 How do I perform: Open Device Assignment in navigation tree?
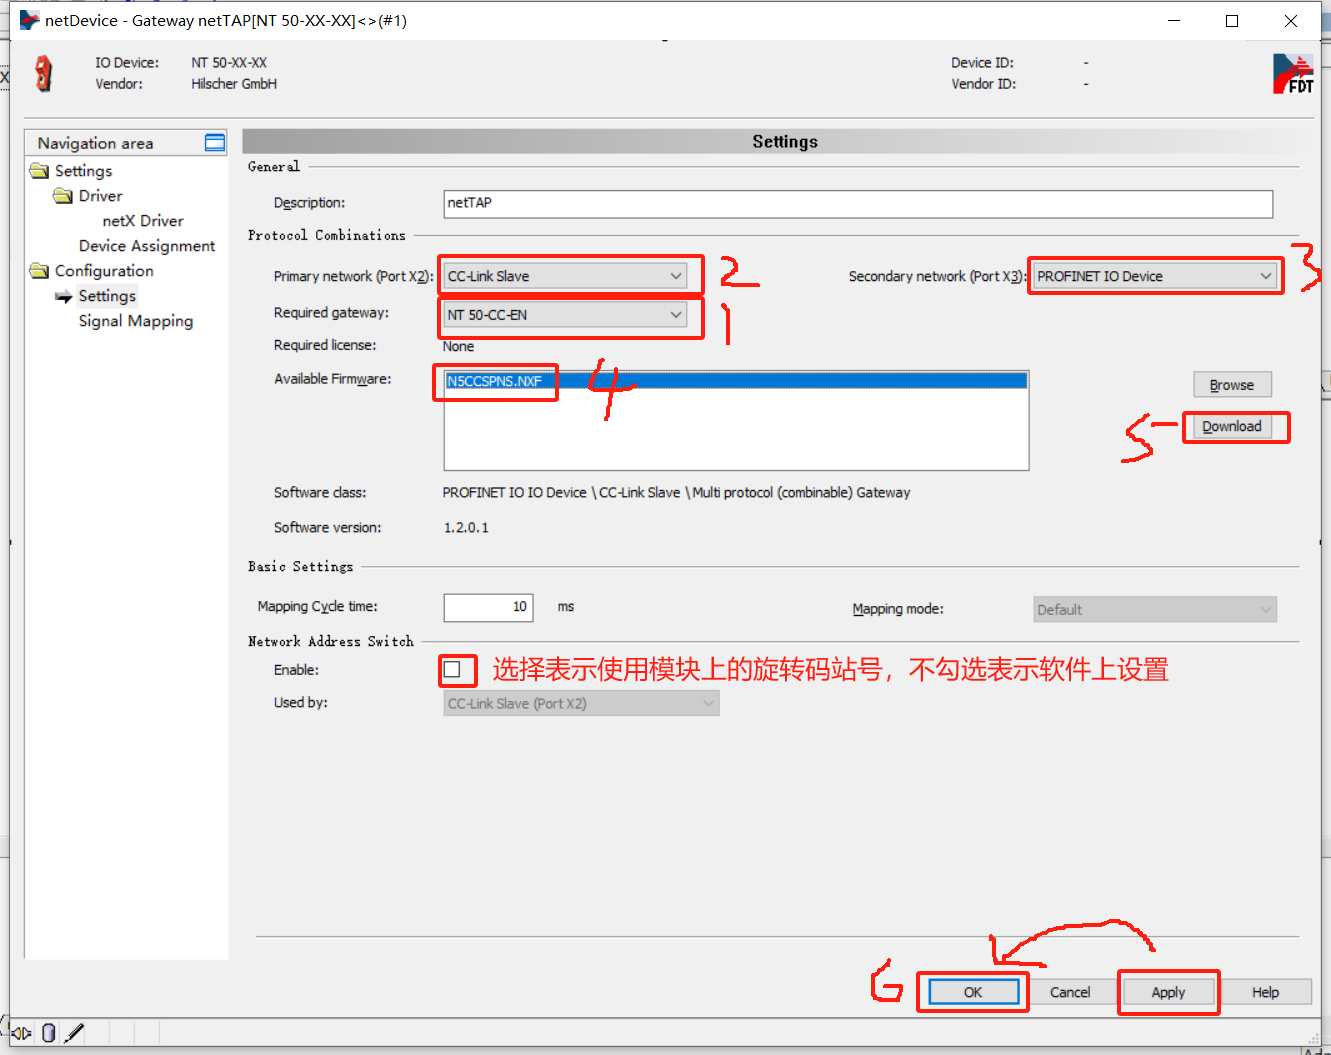point(147,246)
